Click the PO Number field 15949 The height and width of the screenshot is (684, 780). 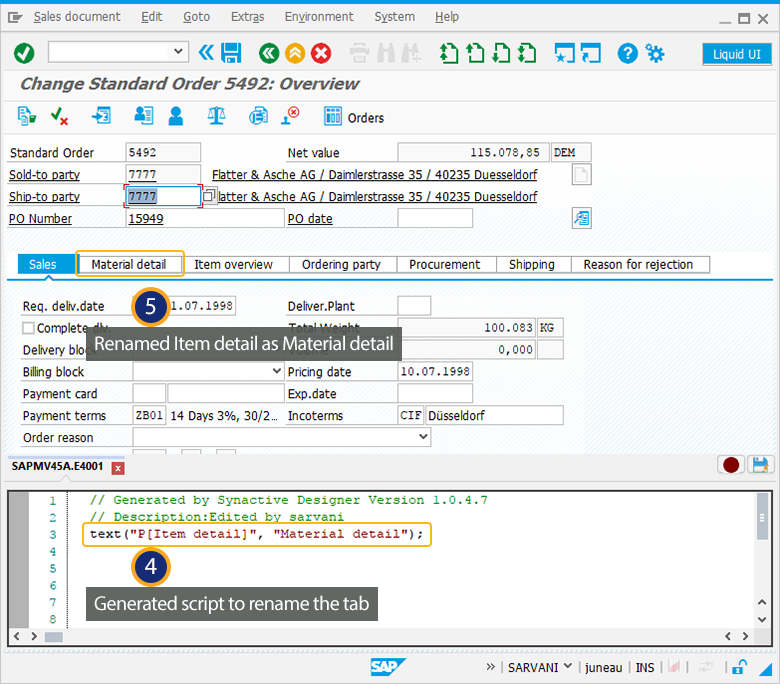point(204,218)
